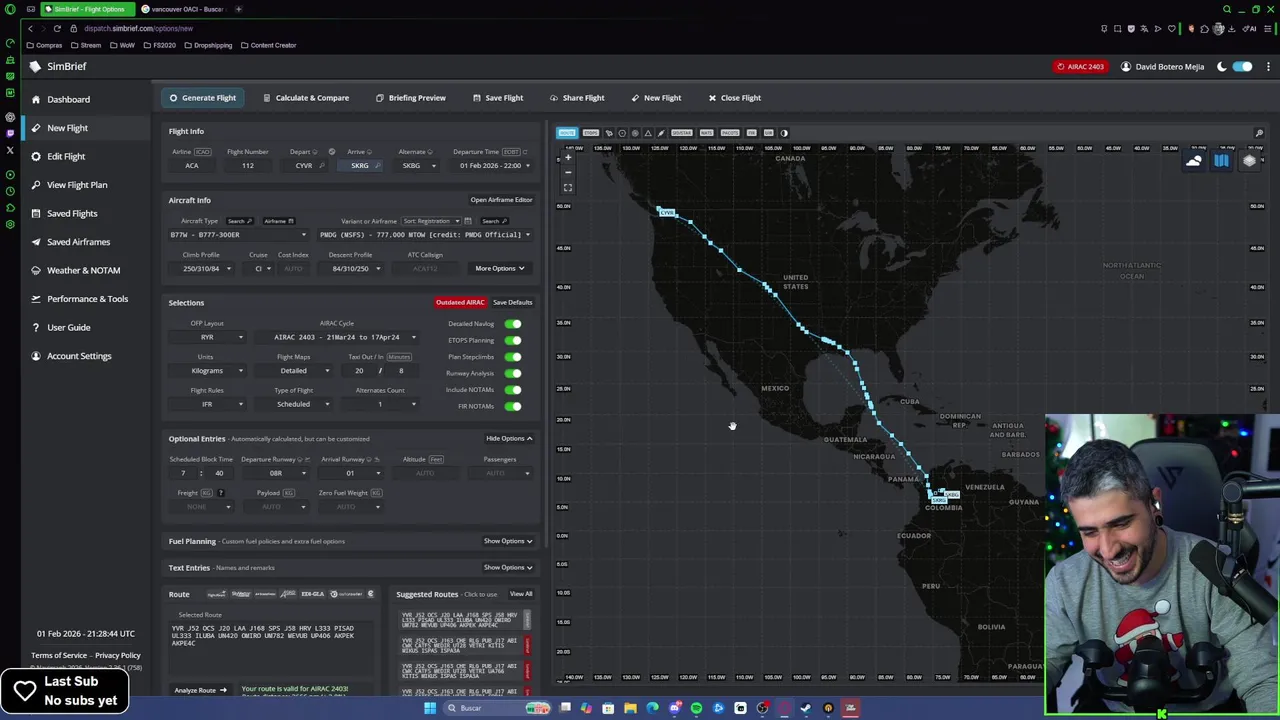Toggle the FIR NOTAMs switch
This screenshot has height=720, width=1280.
coord(513,406)
